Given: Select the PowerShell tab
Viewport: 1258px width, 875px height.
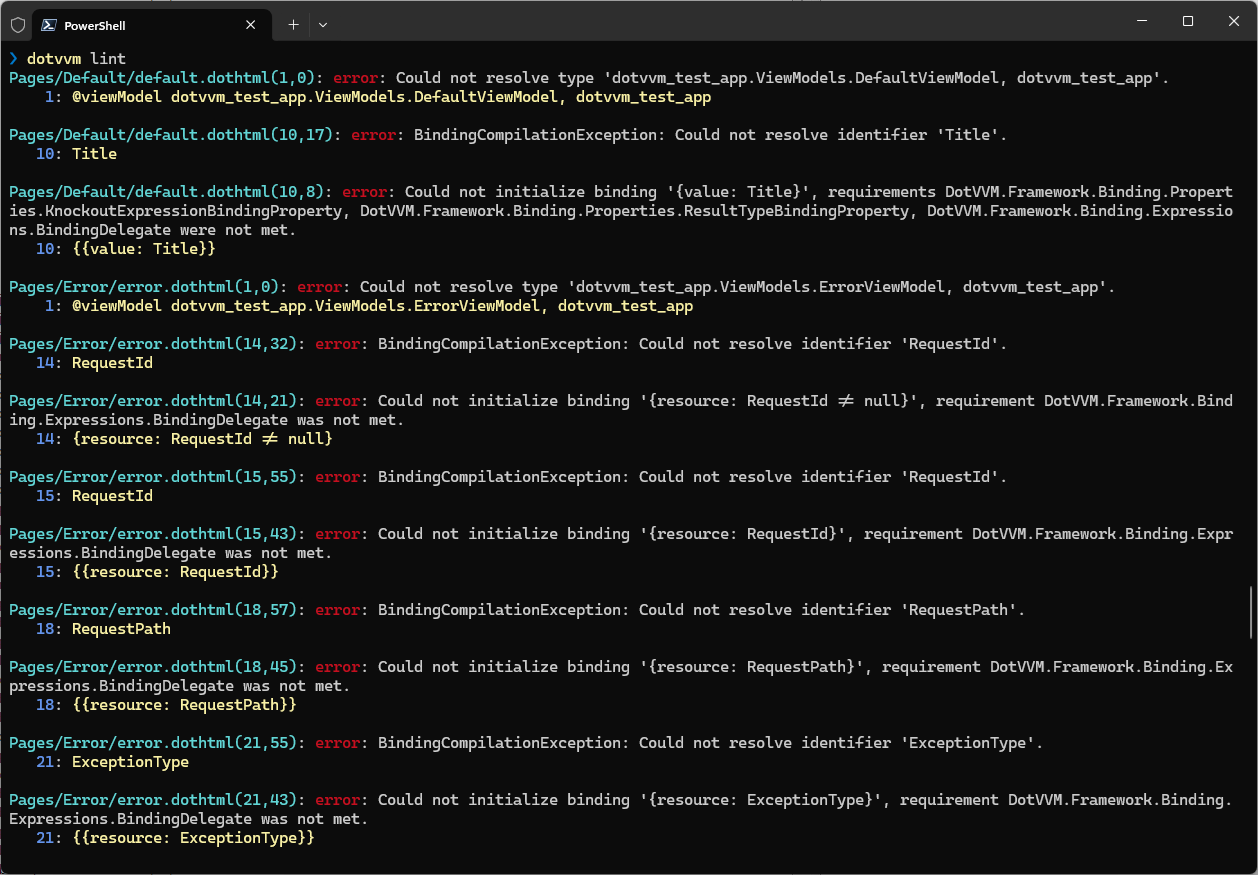Looking at the screenshot, I should (152, 25).
